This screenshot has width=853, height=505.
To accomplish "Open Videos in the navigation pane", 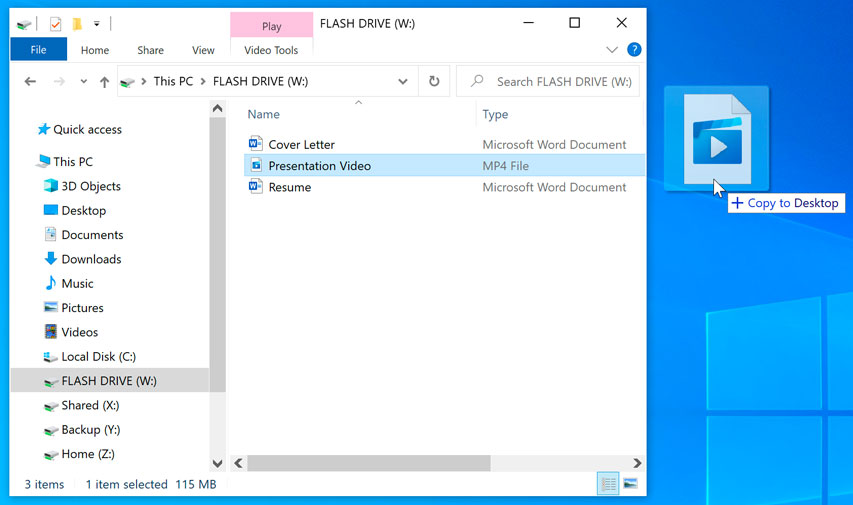I will point(79,332).
